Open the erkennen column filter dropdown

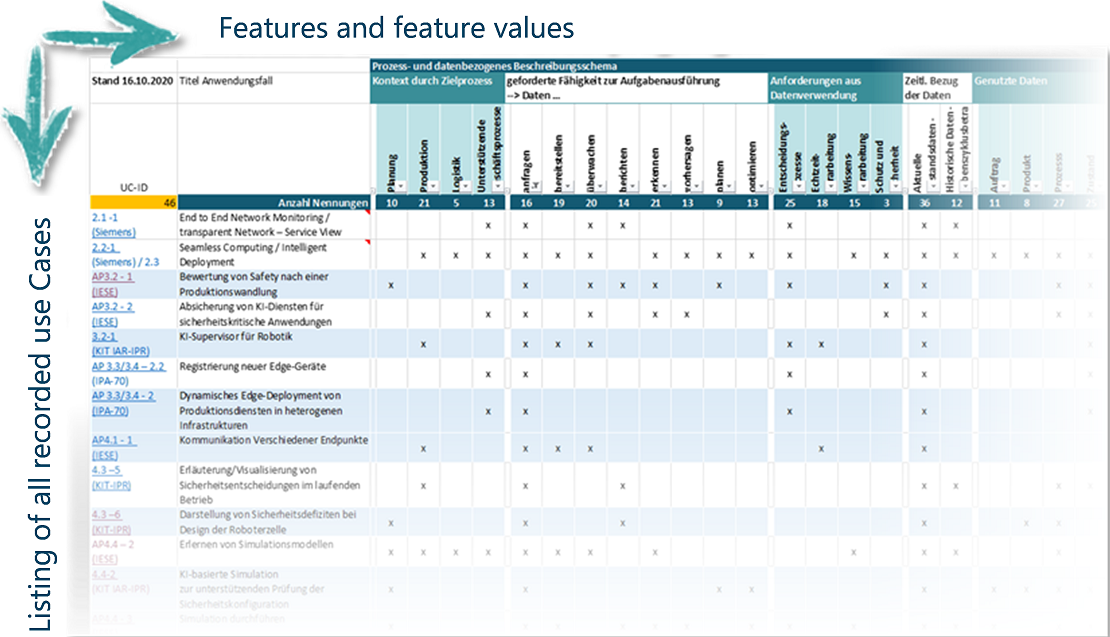point(665,187)
